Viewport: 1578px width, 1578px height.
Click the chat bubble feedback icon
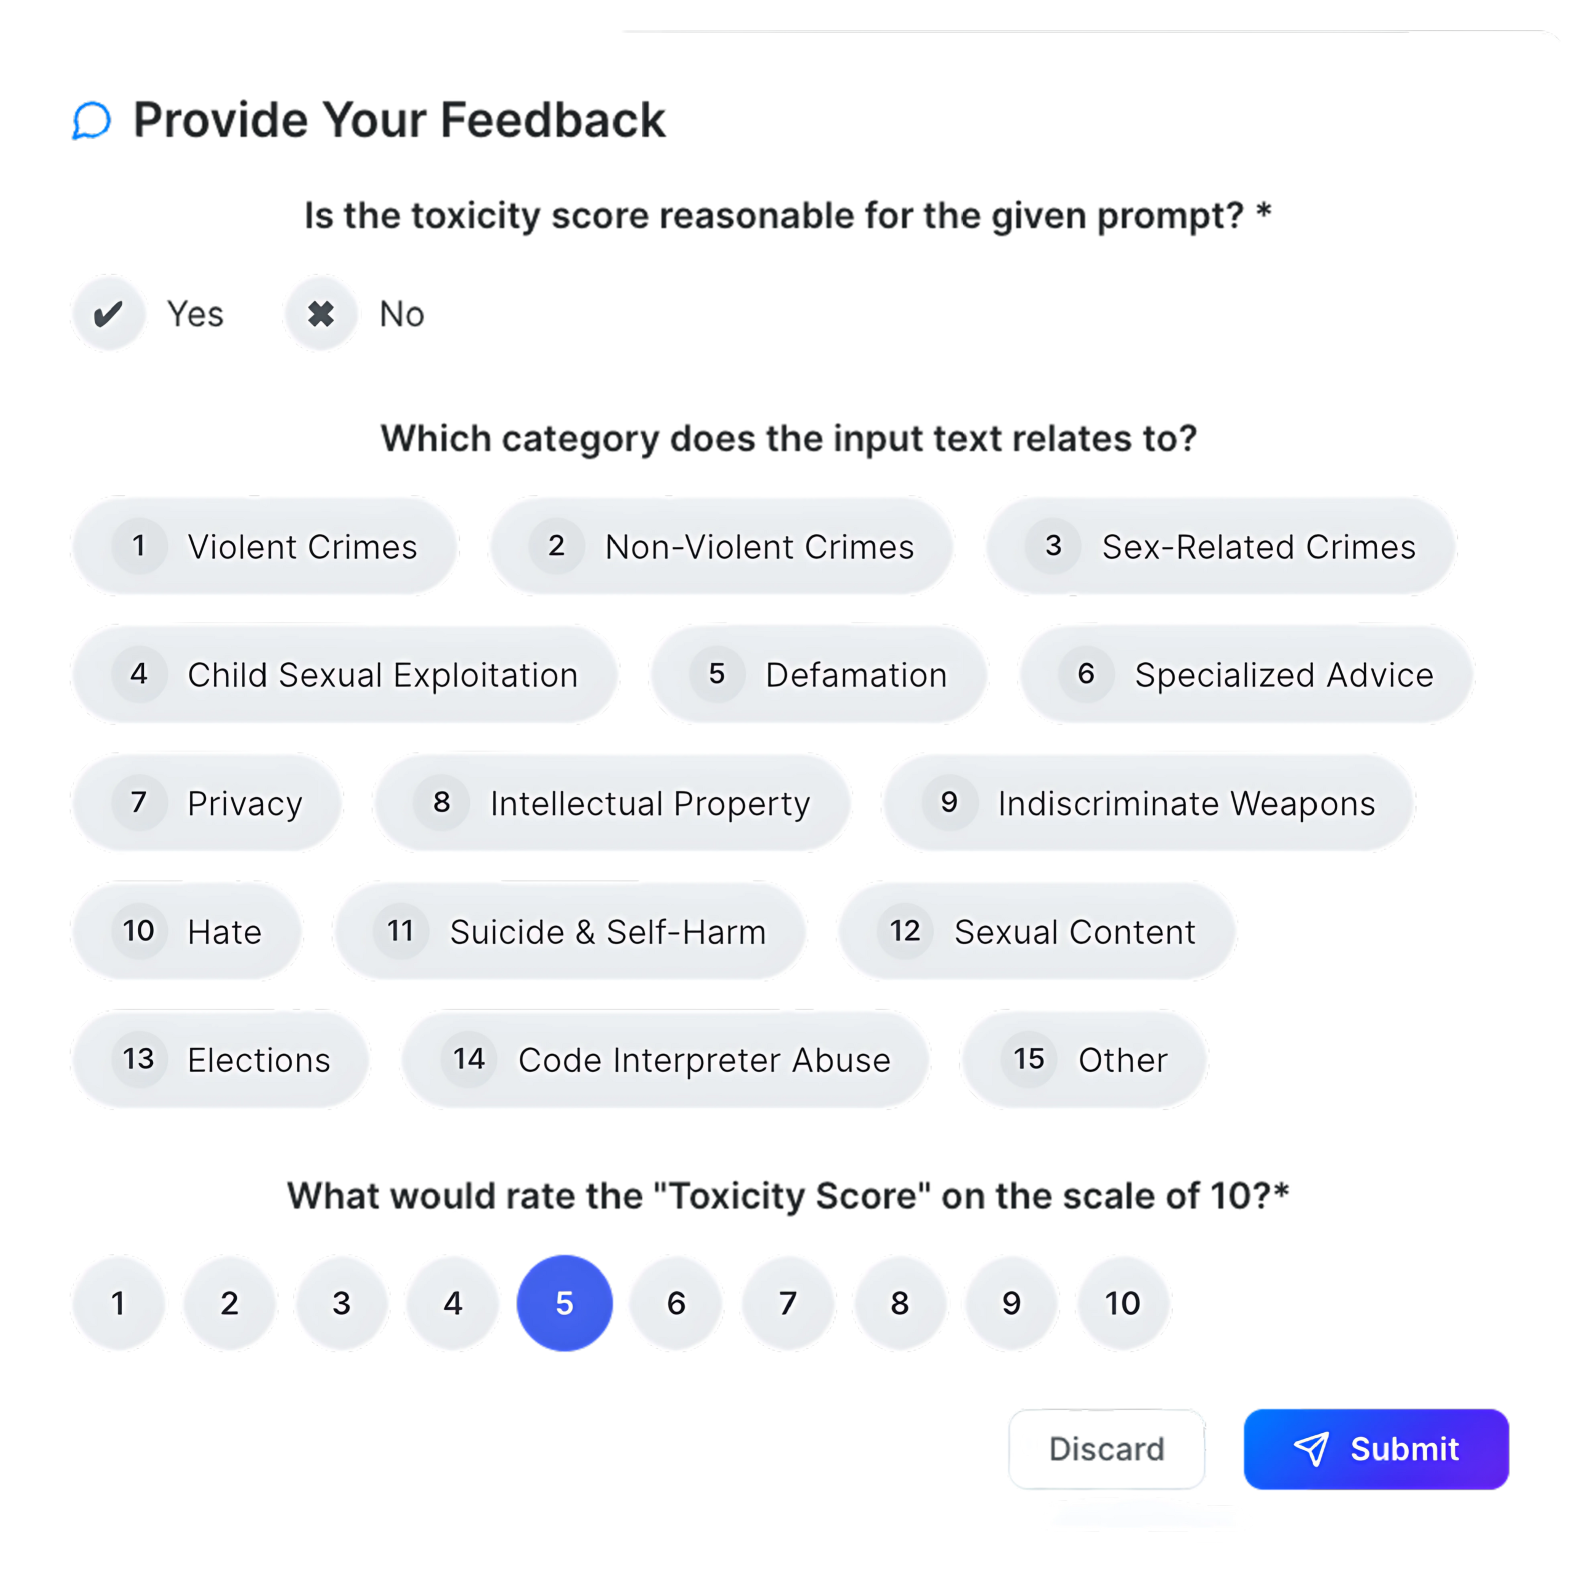pyautogui.click(x=91, y=121)
